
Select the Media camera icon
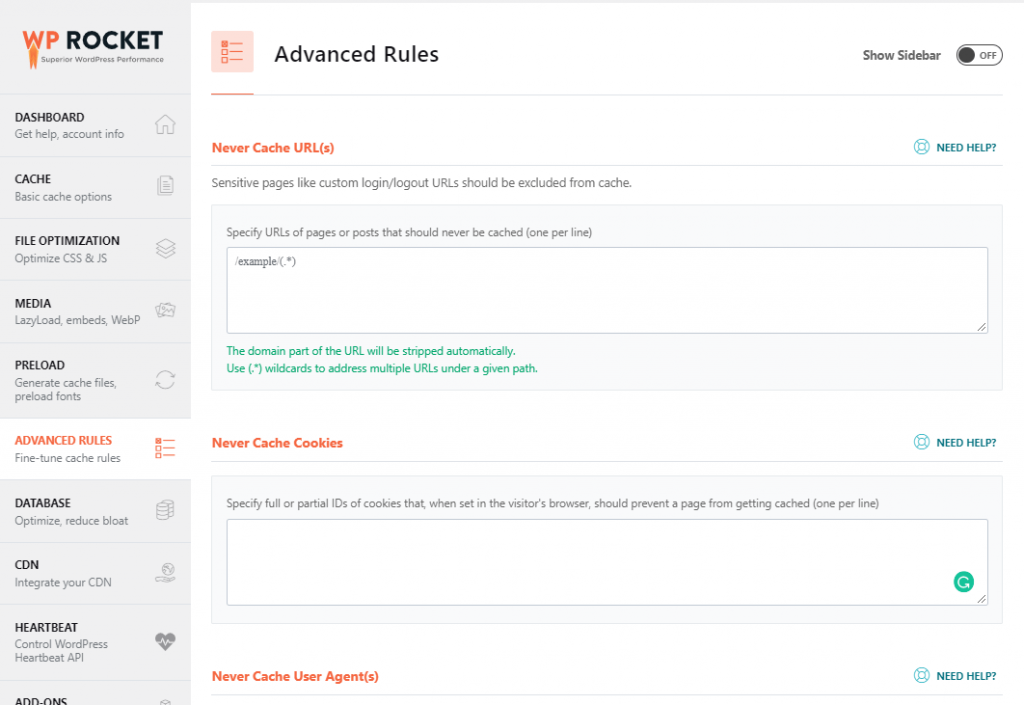point(165,310)
